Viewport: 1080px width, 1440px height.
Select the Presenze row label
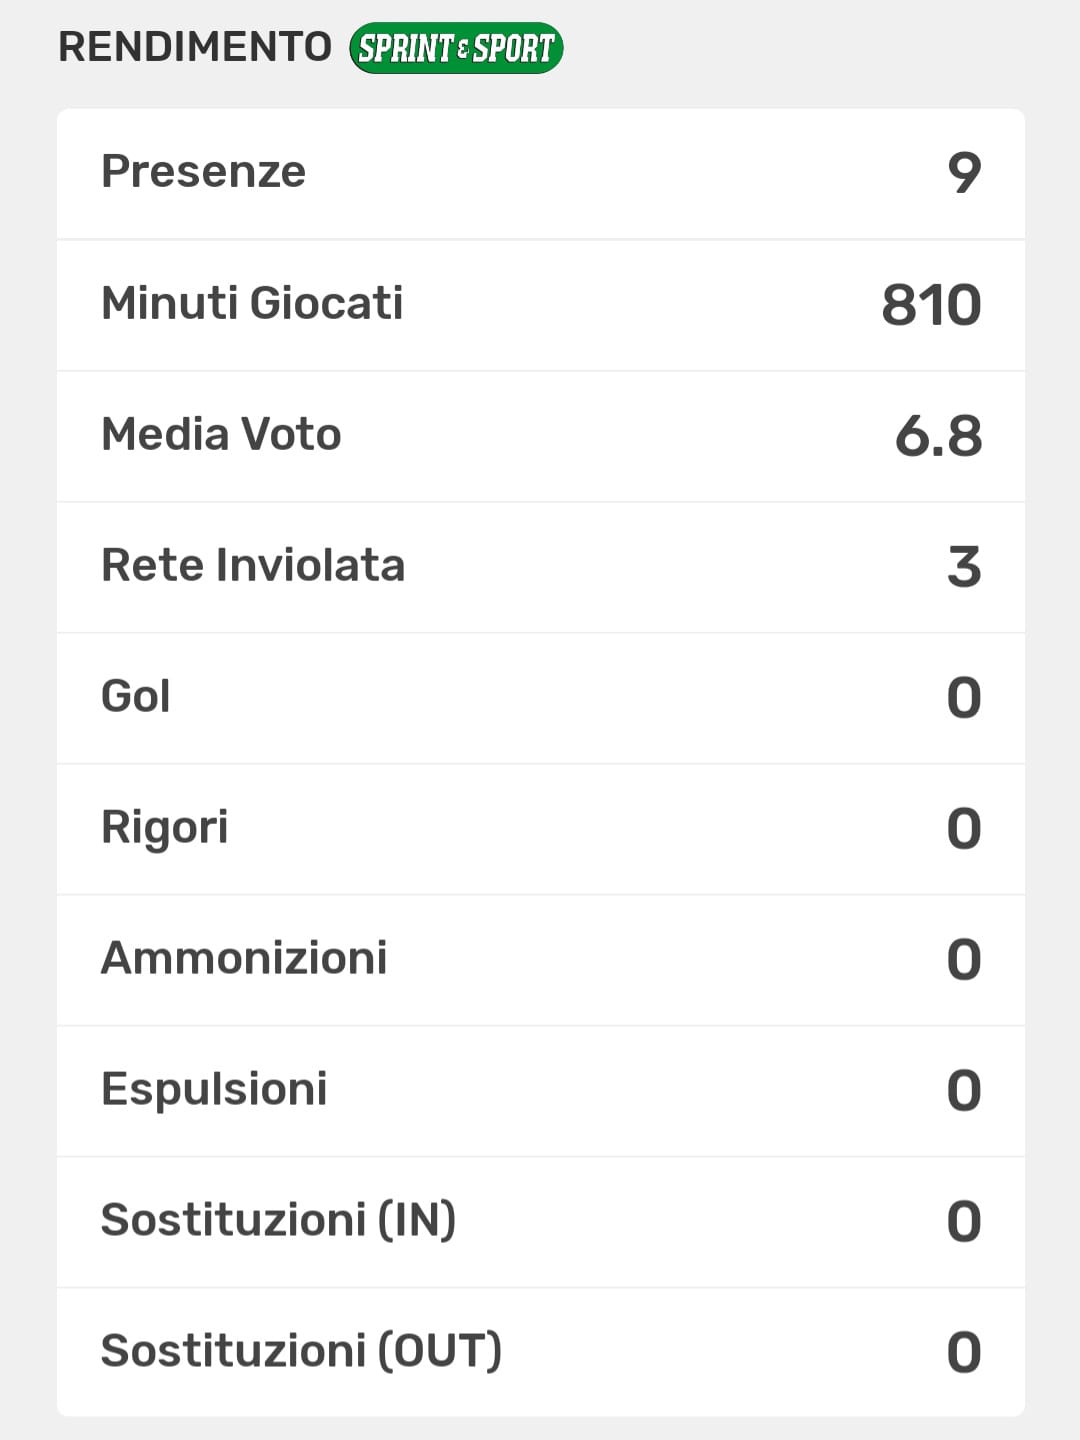coord(203,172)
